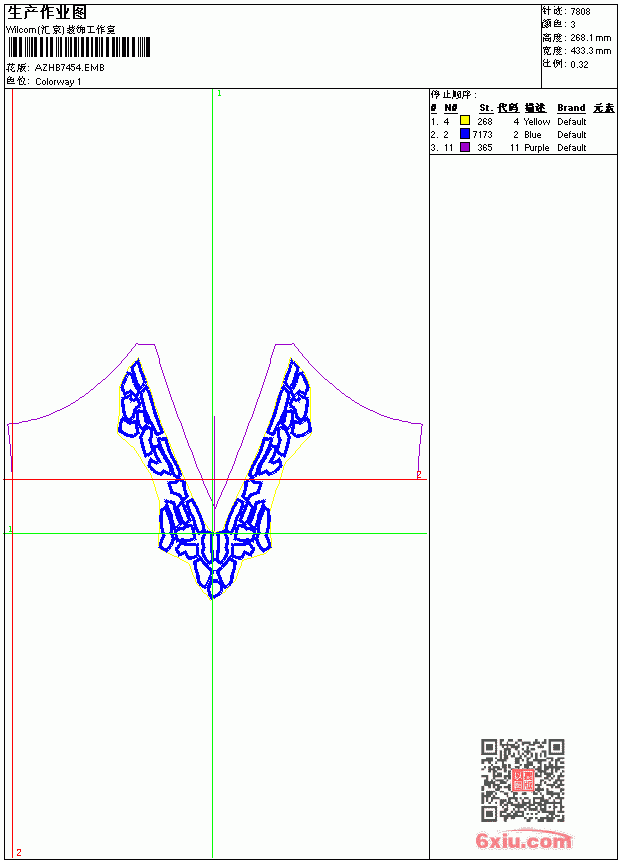Image resolution: width=620 pixels, height=860 pixels.
Task: Open the 6xiu.com watermark link
Action: click(x=524, y=840)
